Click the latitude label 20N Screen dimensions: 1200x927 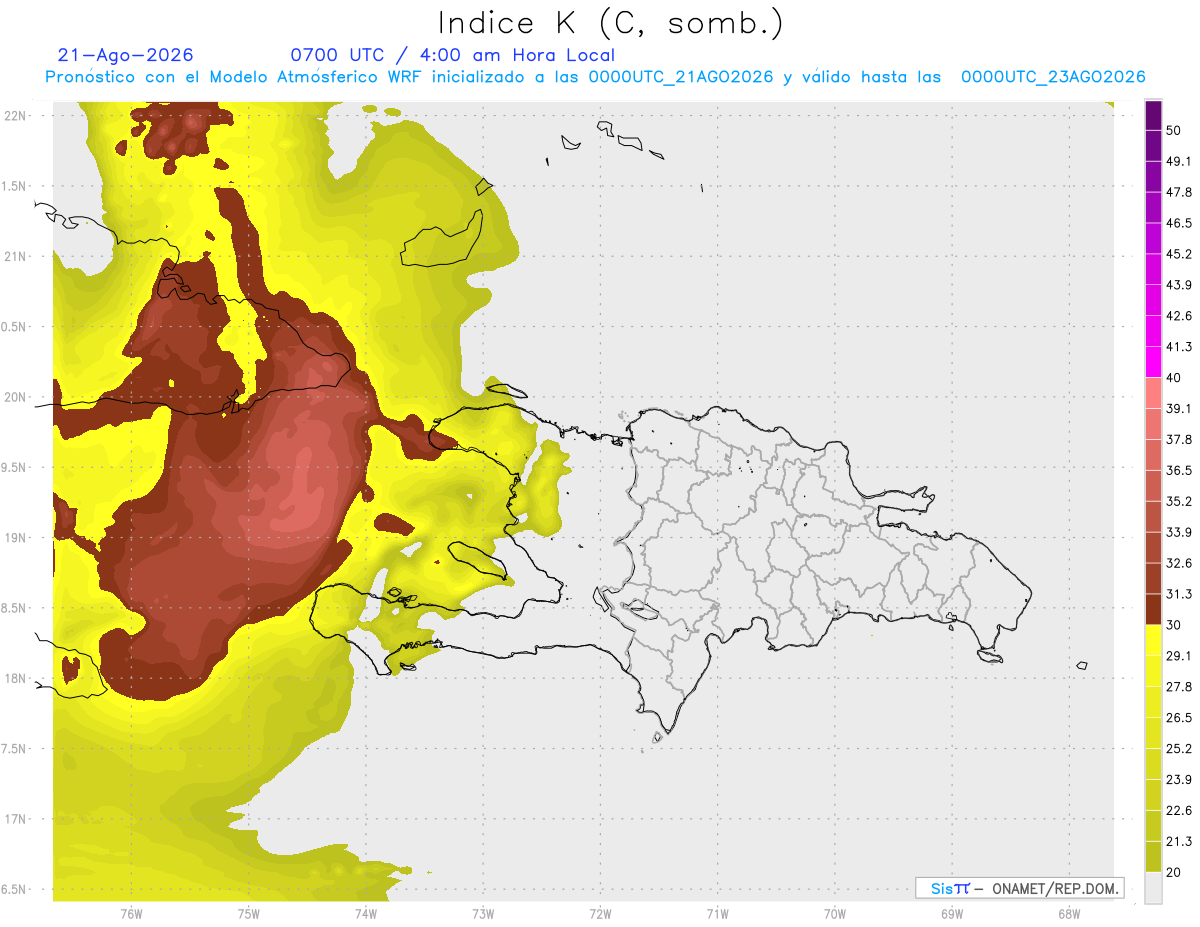coord(15,397)
